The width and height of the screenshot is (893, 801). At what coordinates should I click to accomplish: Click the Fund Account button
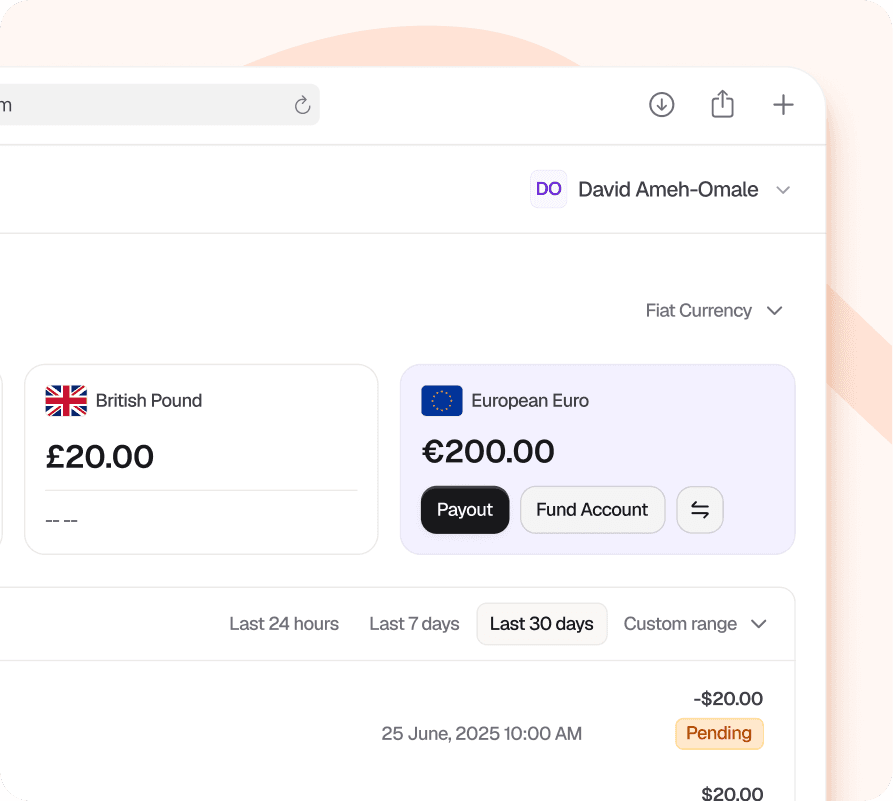coord(592,510)
